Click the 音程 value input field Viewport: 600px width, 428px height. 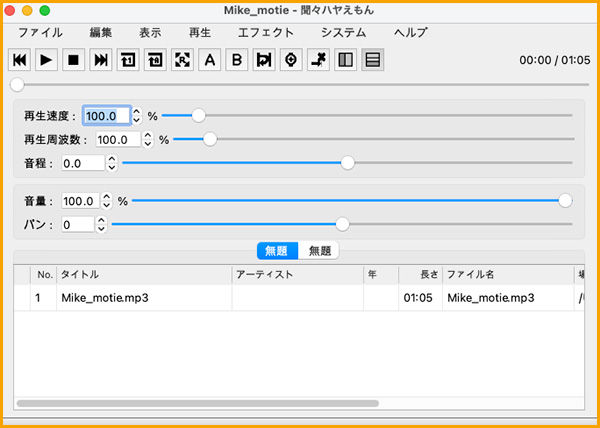tap(83, 164)
